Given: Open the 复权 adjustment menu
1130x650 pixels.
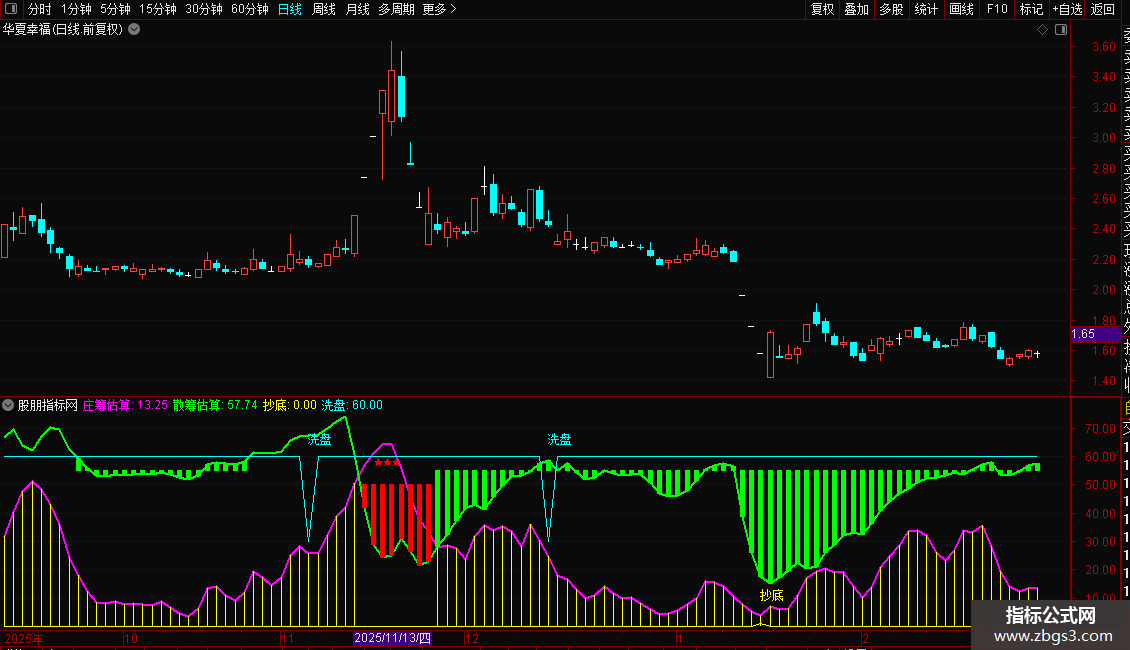Looking at the screenshot, I should 822,9.
